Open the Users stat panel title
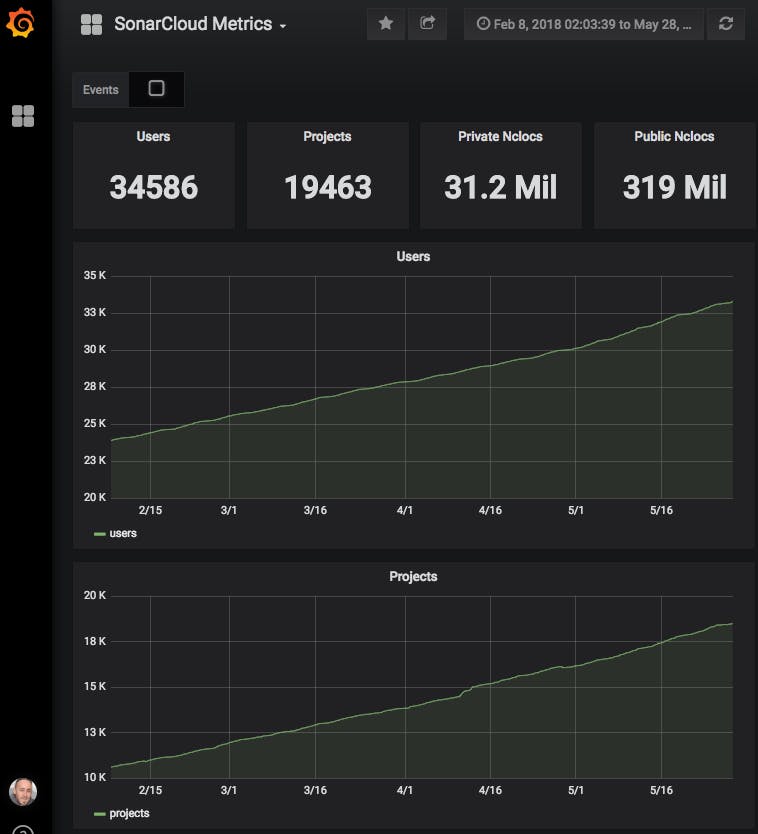This screenshot has width=758, height=834. pos(153,137)
